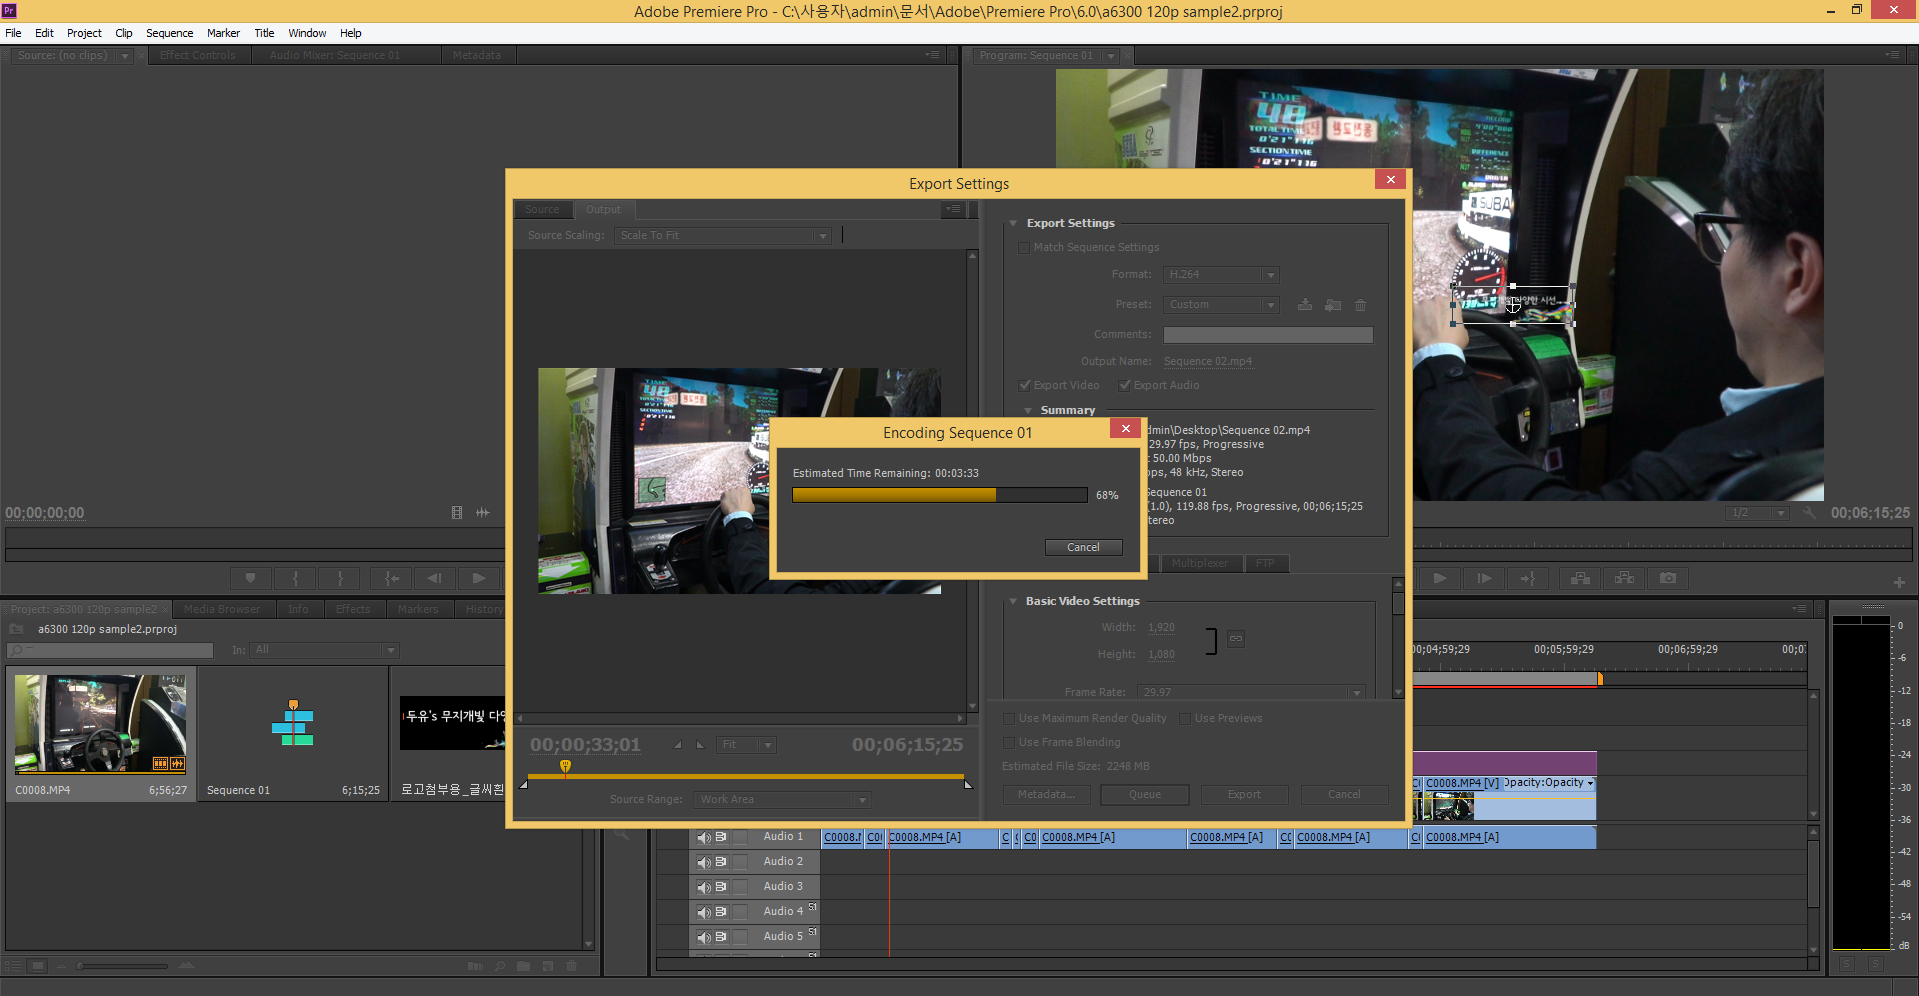Cancel the Encoding Sequence 01 progress dialog
The width and height of the screenshot is (1919, 996).
[1083, 547]
